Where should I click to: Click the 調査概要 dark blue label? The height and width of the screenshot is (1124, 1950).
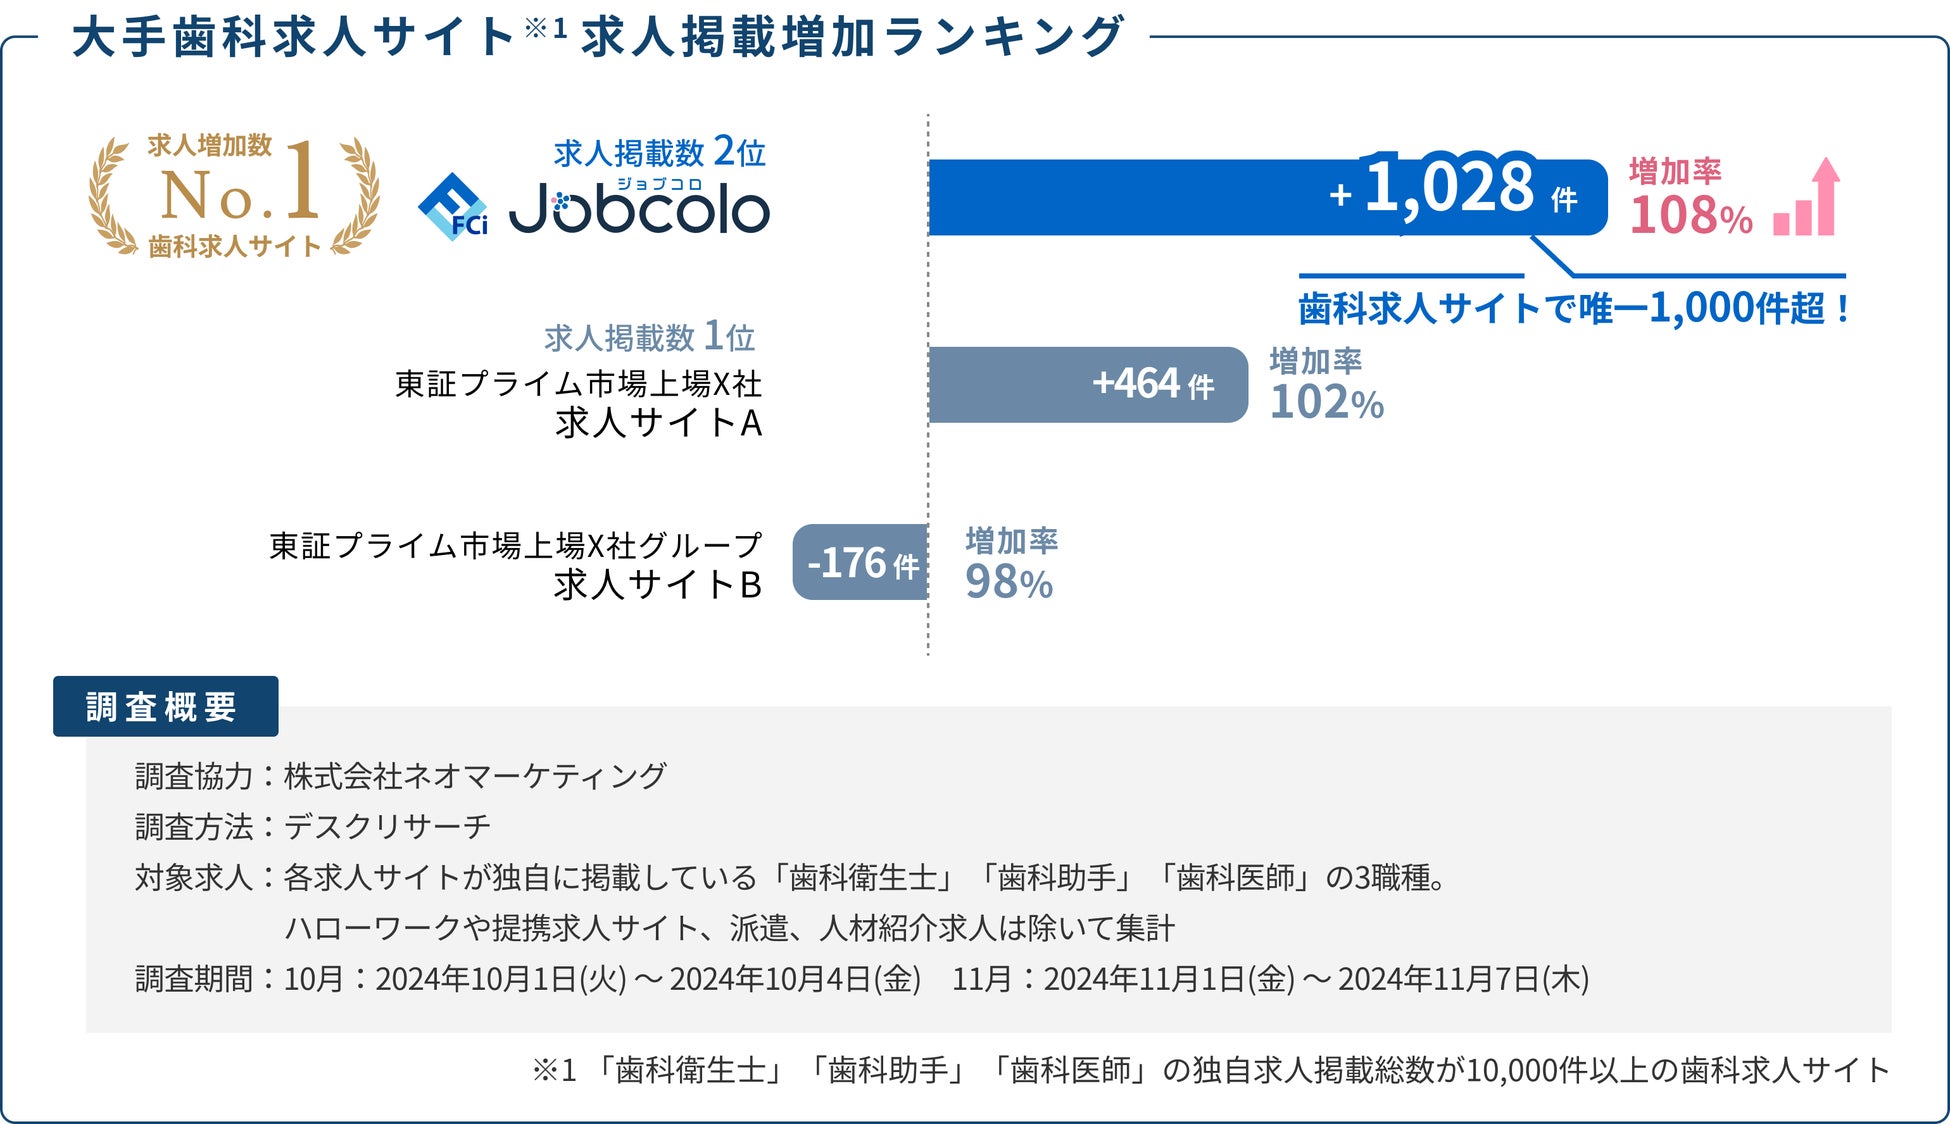[165, 707]
